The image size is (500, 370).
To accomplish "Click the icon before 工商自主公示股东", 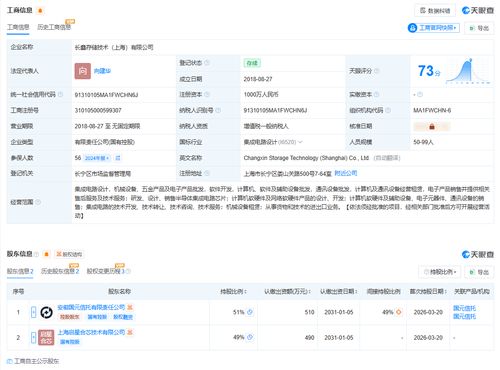I will click(x=10, y=361).
